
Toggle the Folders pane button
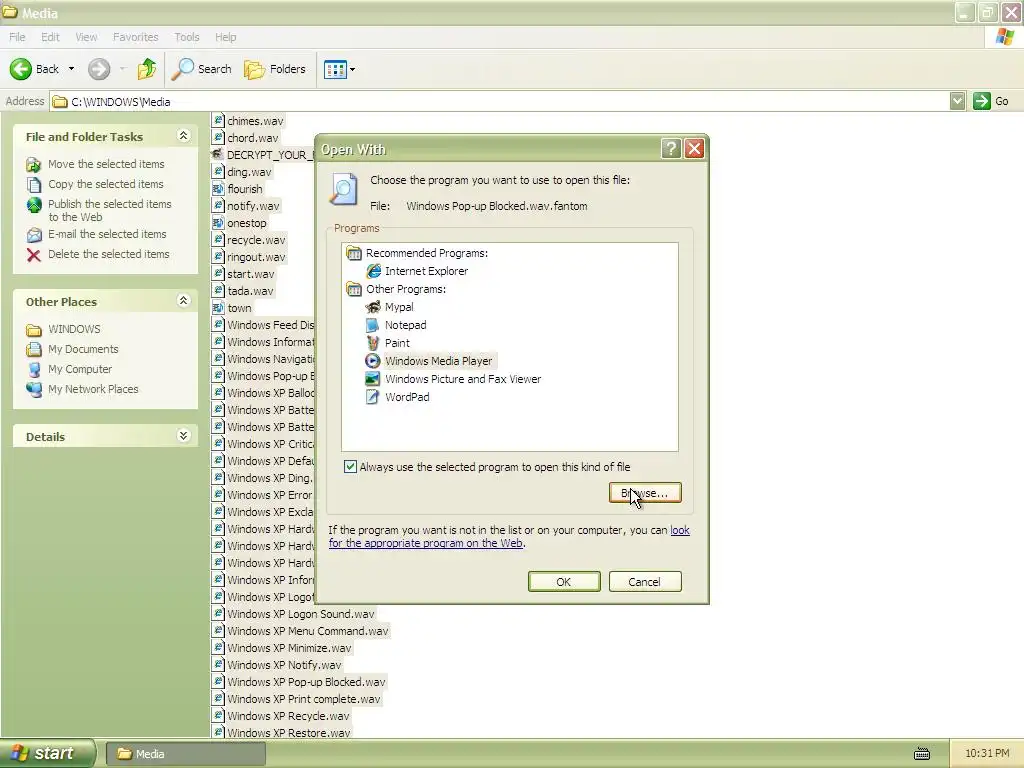coord(274,69)
